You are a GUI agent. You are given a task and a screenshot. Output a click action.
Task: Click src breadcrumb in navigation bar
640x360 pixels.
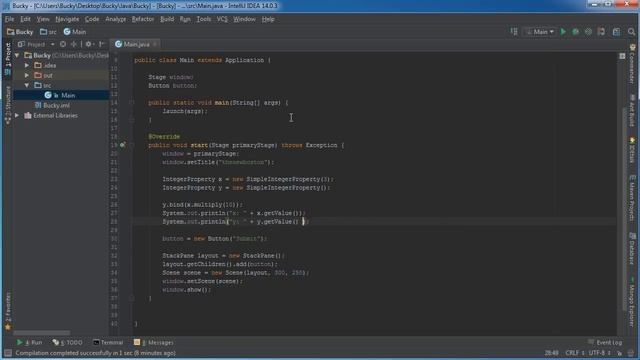48,31
